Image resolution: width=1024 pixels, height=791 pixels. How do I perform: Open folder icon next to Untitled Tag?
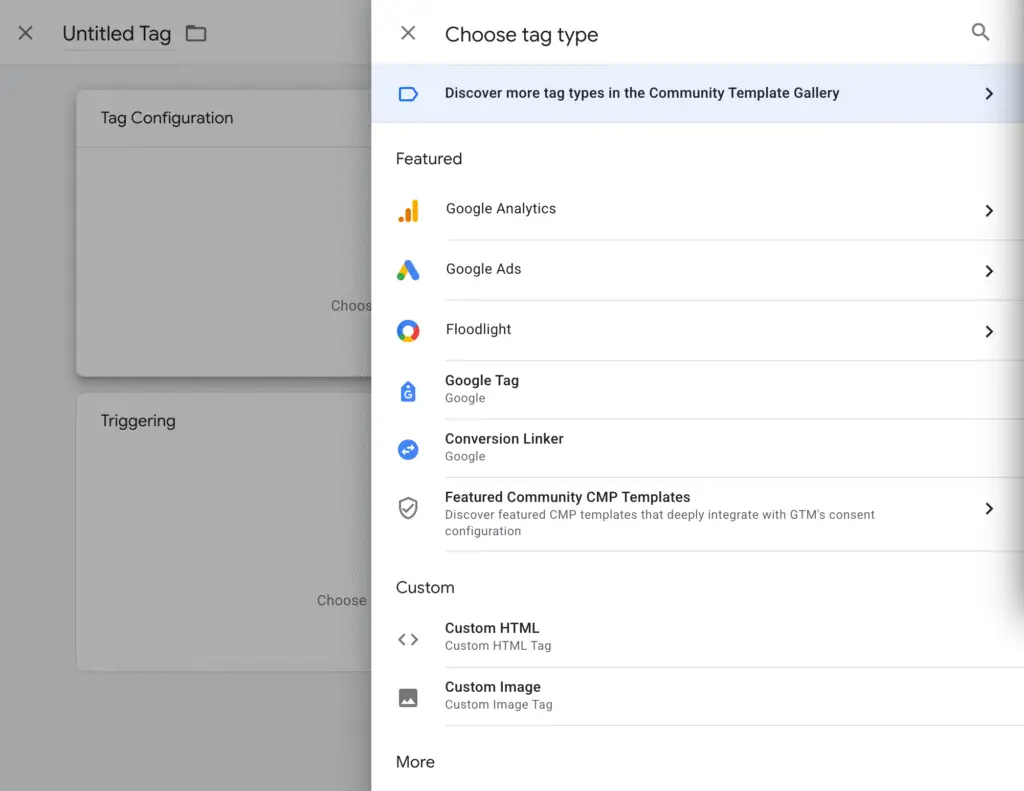pos(196,34)
